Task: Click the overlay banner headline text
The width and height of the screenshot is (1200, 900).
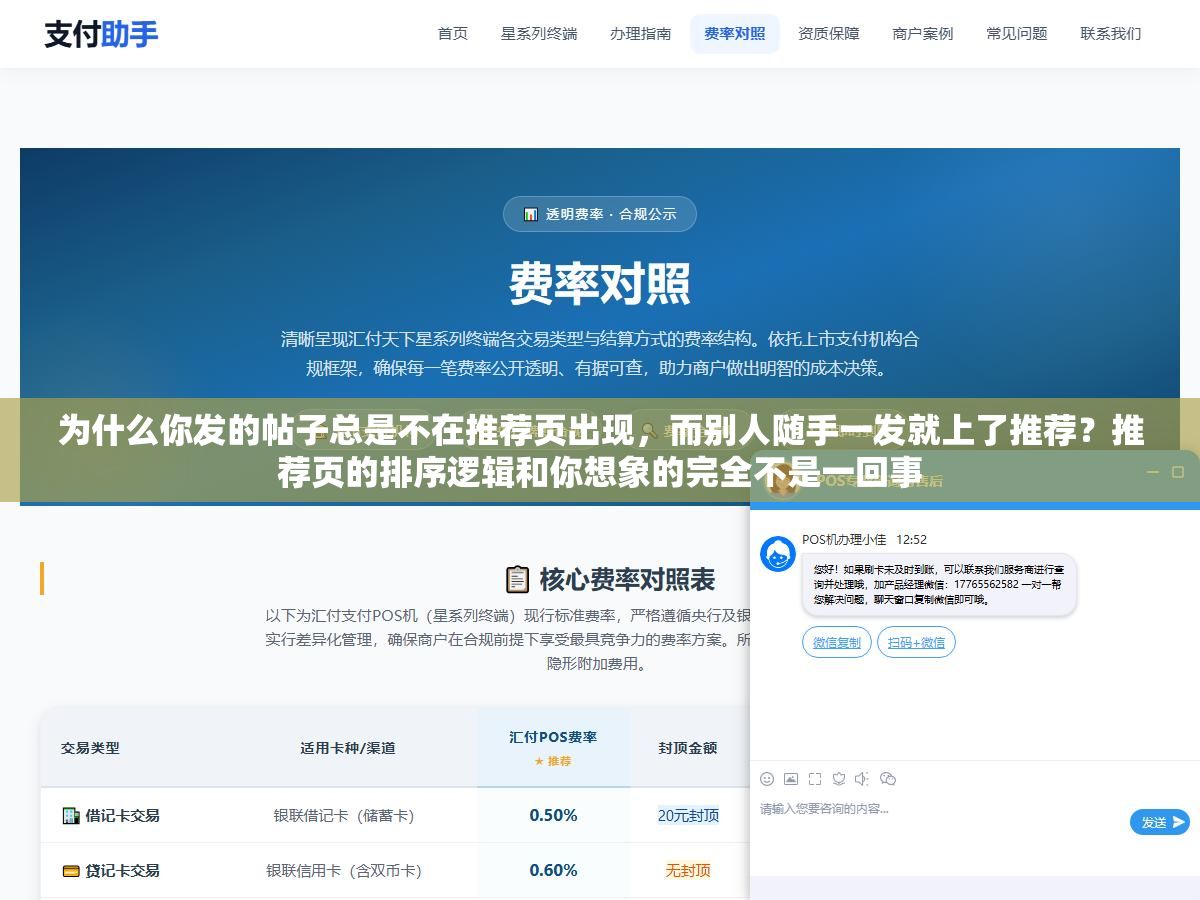Action: click(x=600, y=451)
